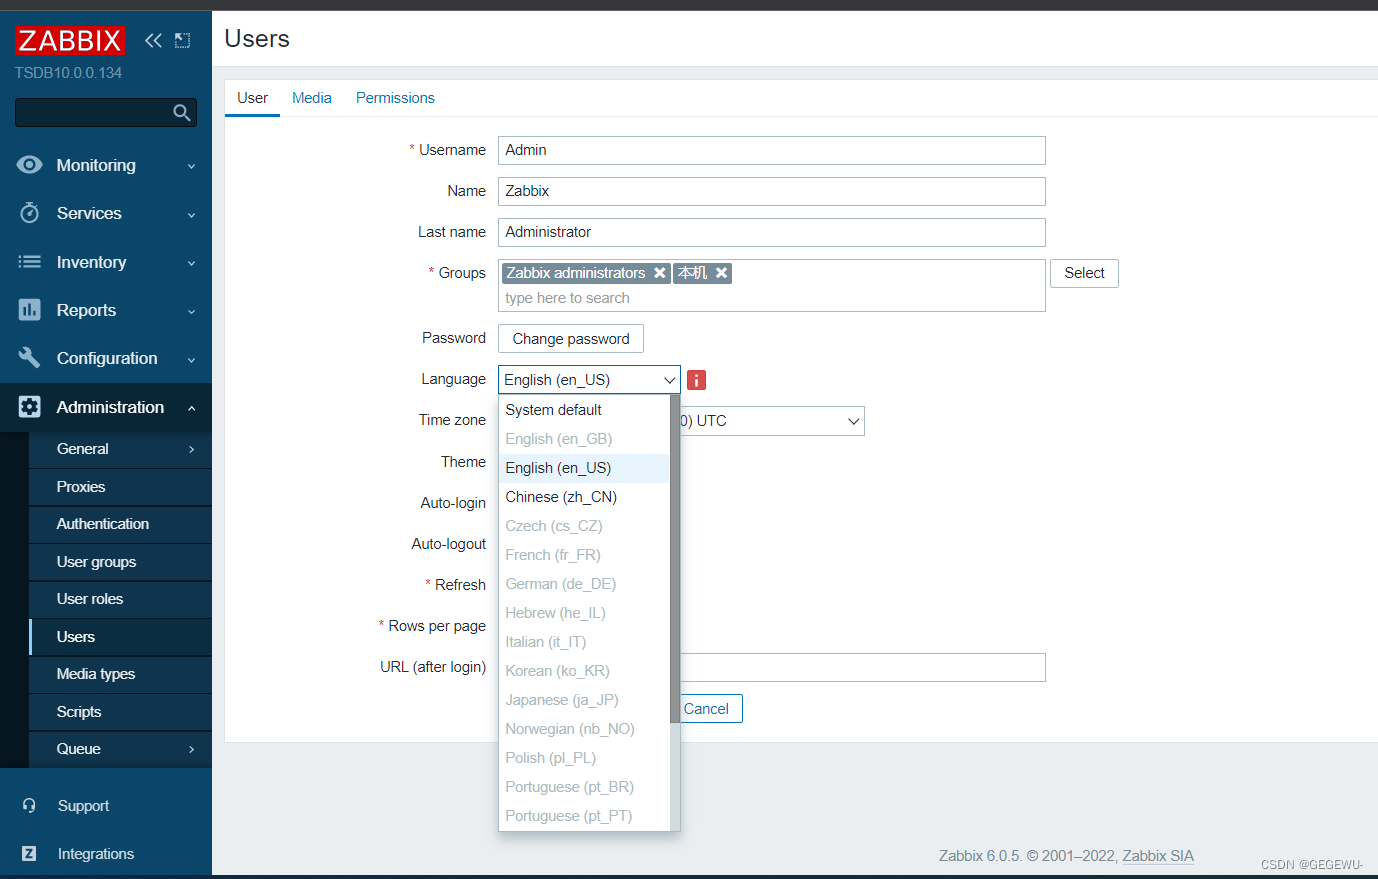Click the URL (after login) field
Image resolution: width=1378 pixels, height=879 pixels.
(863, 668)
